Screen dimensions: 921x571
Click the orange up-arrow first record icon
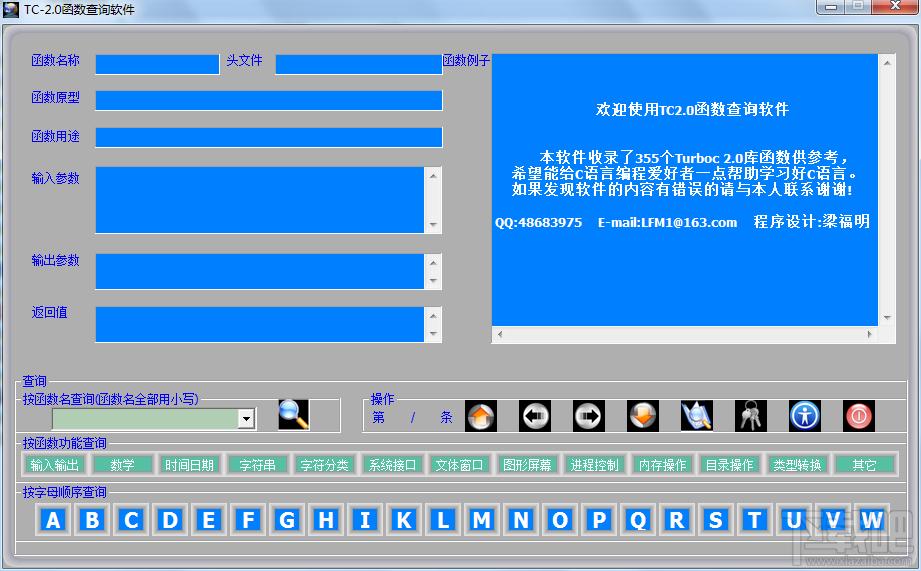pos(481,416)
